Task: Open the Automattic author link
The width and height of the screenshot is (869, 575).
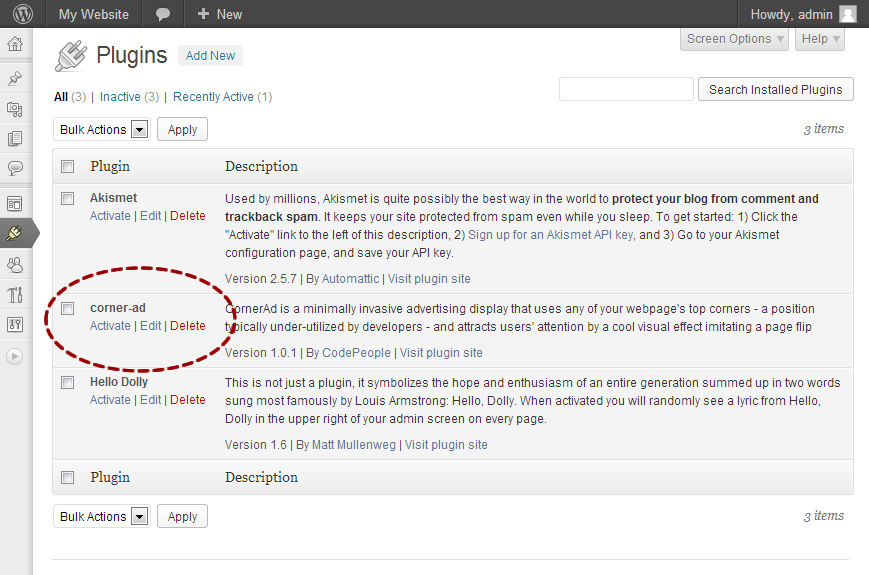Action: coord(350,279)
